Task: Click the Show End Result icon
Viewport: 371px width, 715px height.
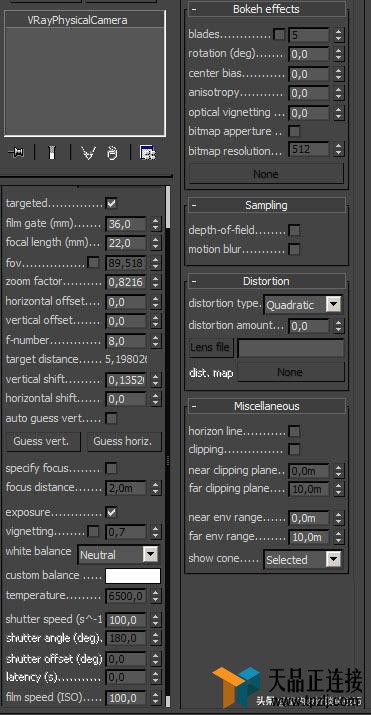Action: tap(52, 153)
